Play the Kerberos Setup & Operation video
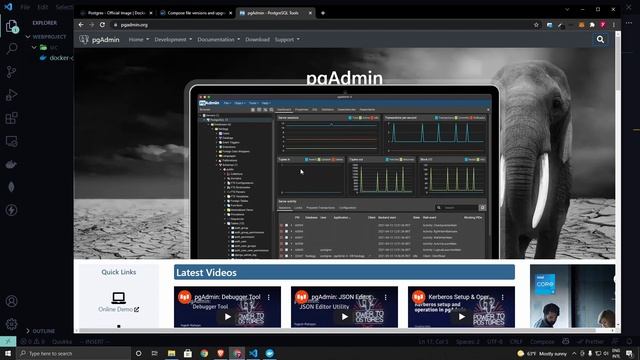The image size is (640, 360). tap(461, 316)
